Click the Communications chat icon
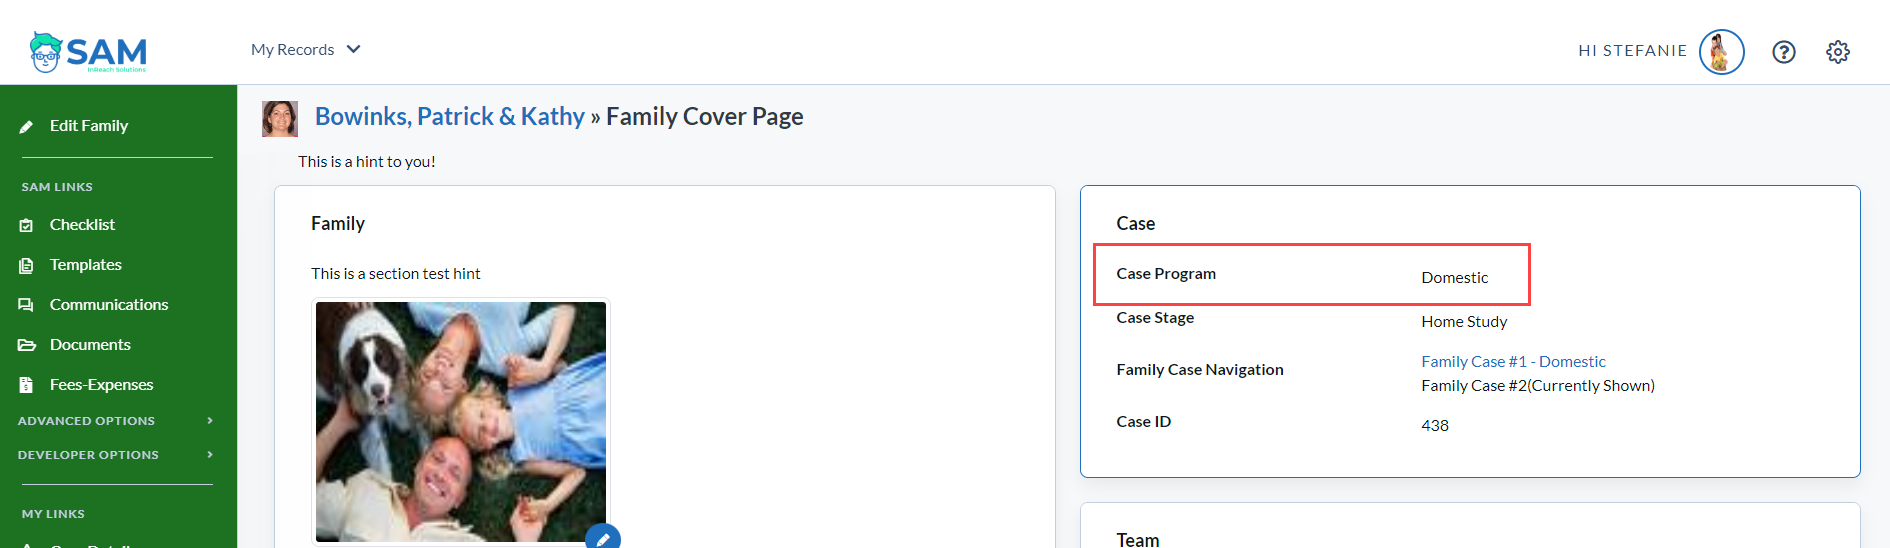The width and height of the screenshot is (1890, 548). pyautogui.click(x=27, y=305)
